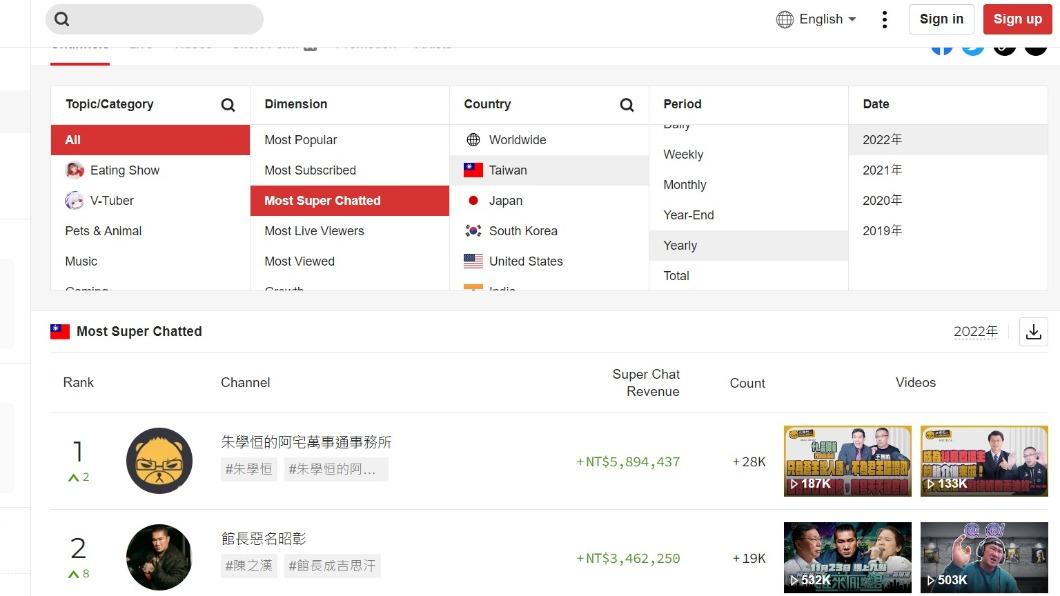
Task: Click count value +19K
Action: pyautogui.click(x=749, y=559)
